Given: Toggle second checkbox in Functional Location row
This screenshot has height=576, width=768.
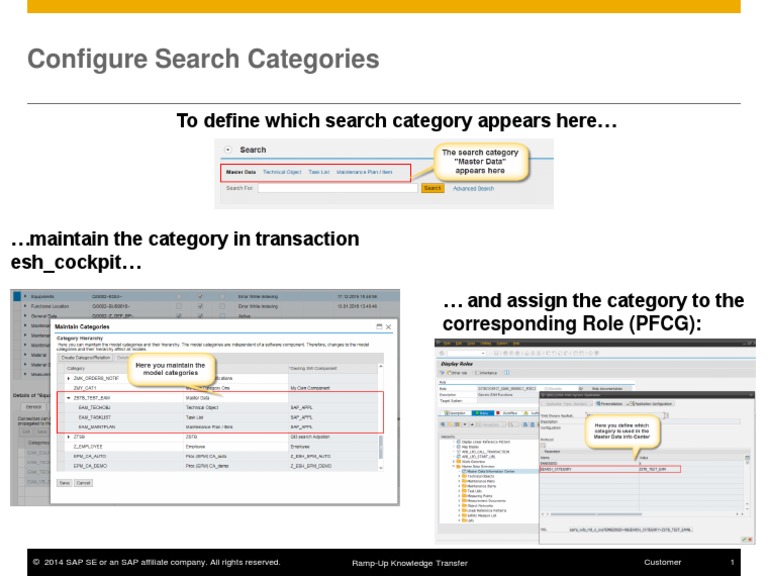Looking at the screenshot, I should coord(200,306).
